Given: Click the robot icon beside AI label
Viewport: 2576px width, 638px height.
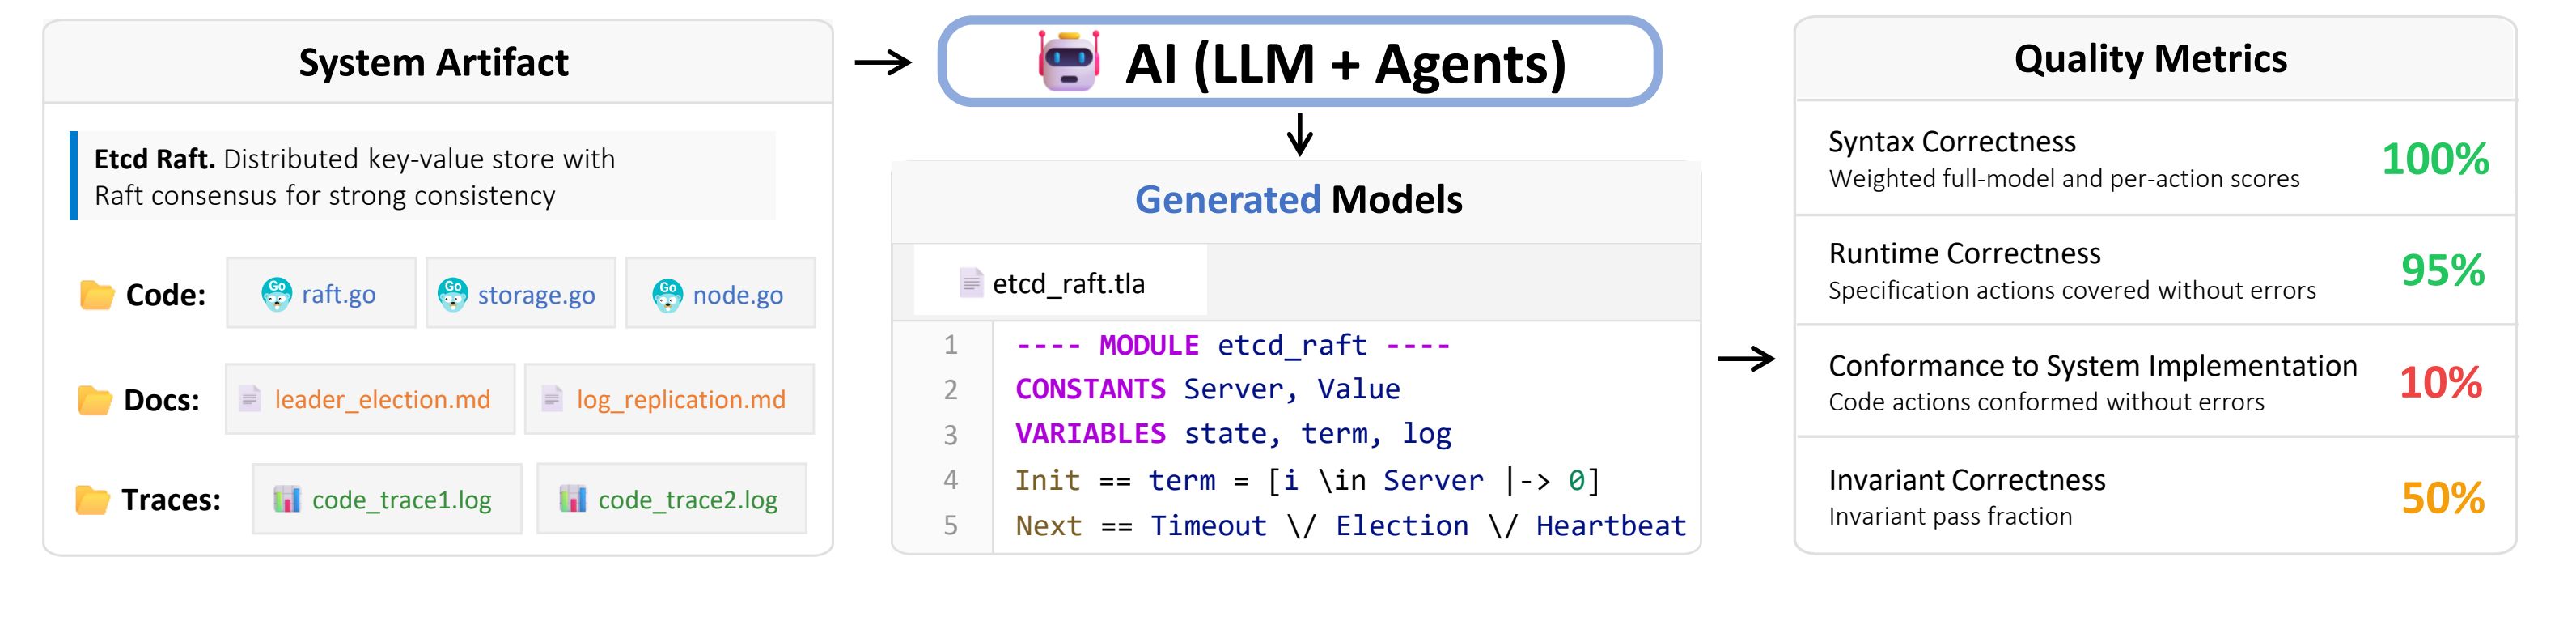Looking at the screenshot, I should coord(1068,62).
